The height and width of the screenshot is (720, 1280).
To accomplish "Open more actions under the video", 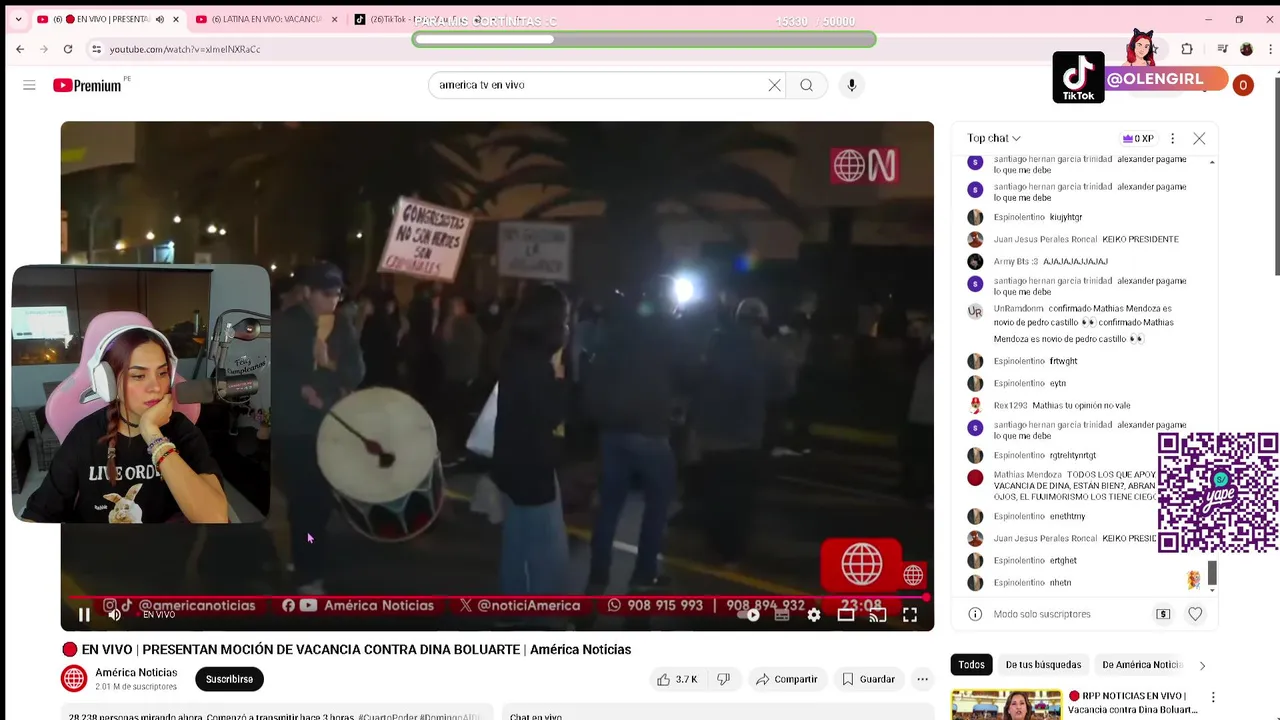I will (922, 679).
